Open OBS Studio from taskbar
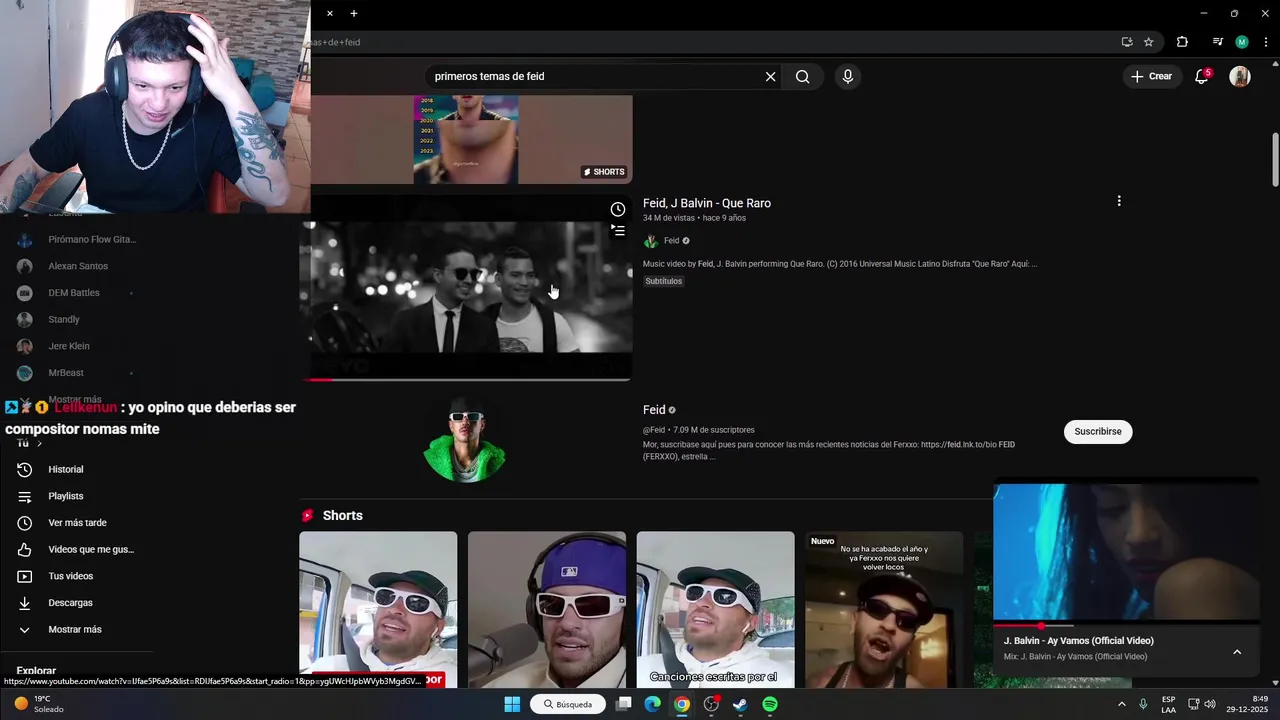 (x=711, y=704)
